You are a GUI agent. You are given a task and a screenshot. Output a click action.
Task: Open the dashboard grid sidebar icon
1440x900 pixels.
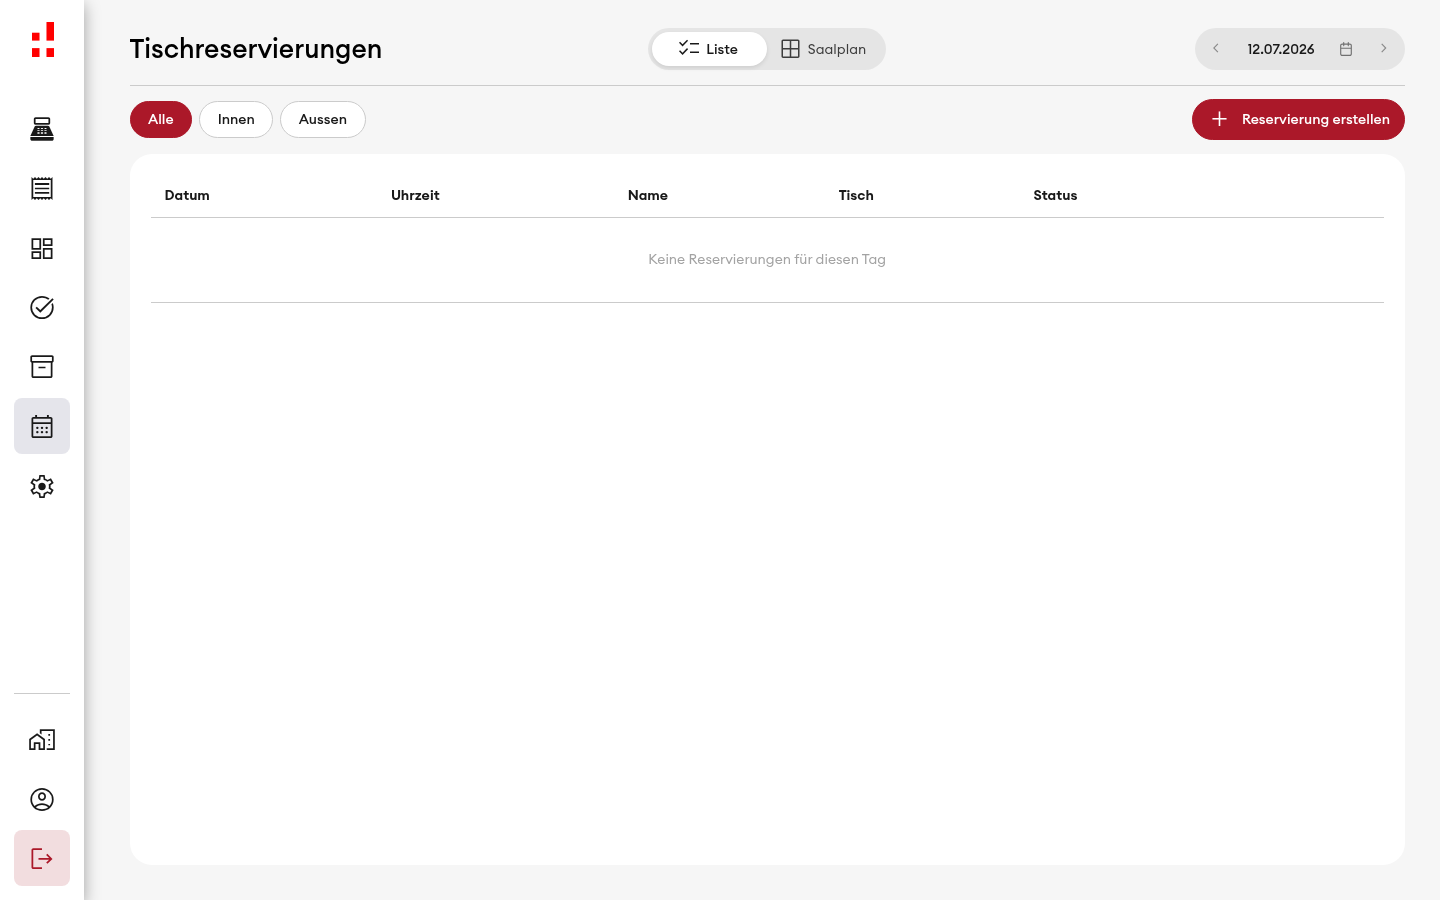[42, 248]
